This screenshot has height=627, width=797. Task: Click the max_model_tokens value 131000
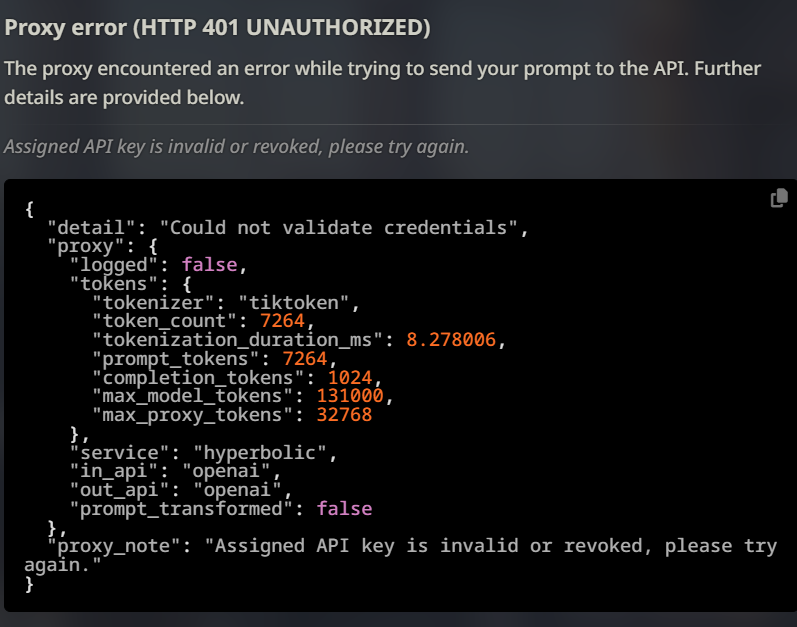[350, 396]
